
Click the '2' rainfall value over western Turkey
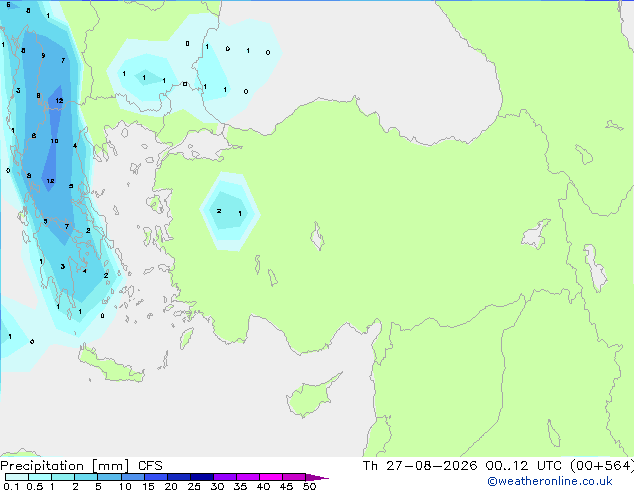(219, 211)
